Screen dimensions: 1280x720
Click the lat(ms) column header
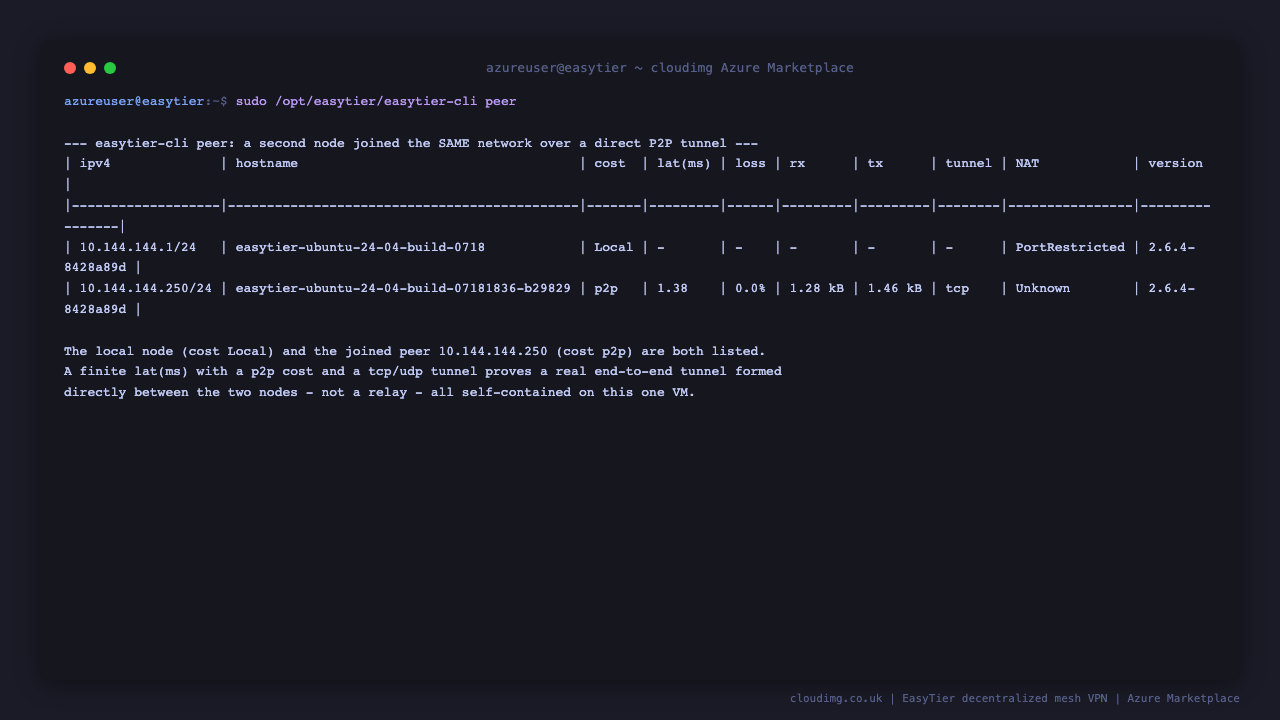(684, 163)
